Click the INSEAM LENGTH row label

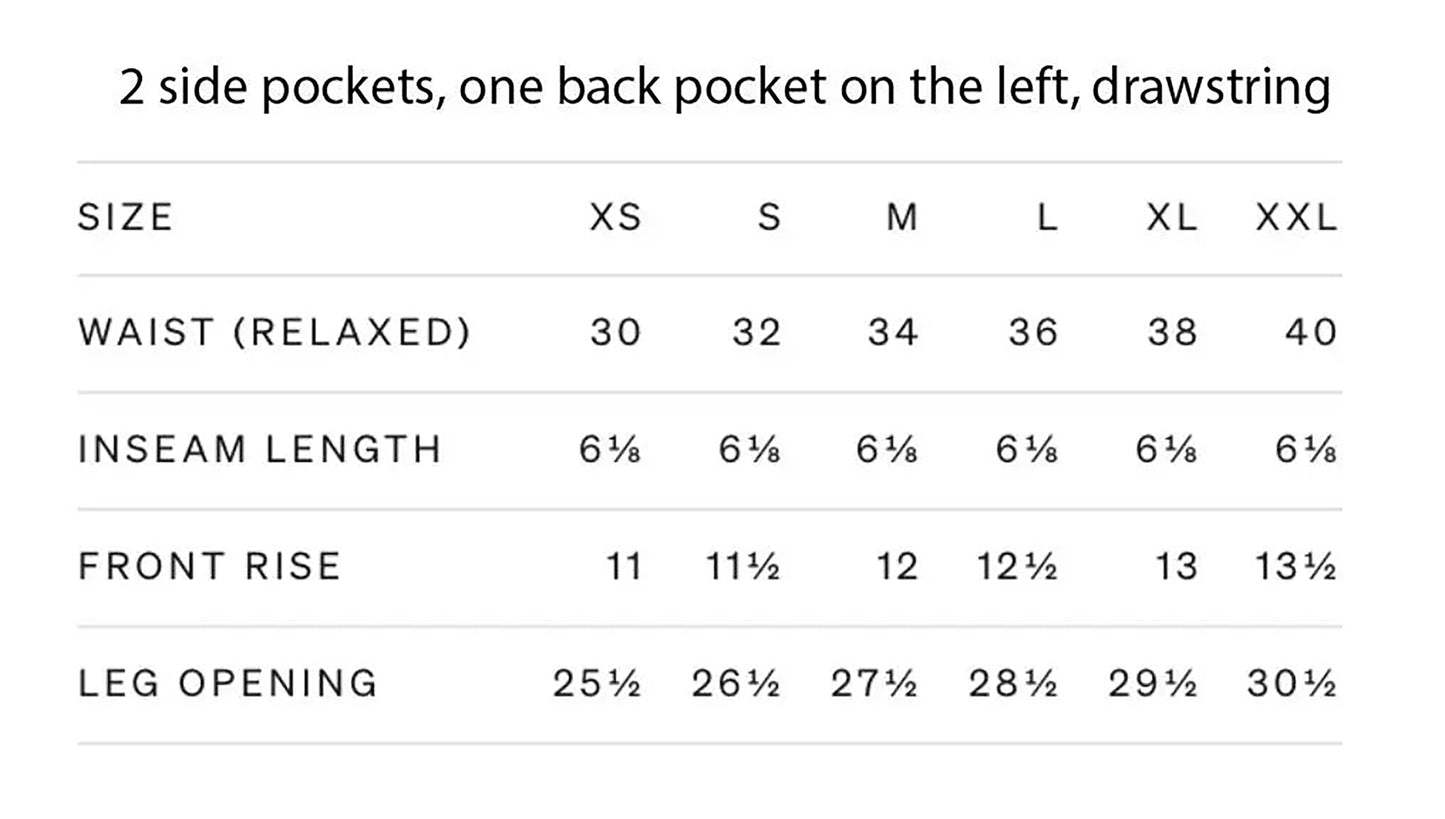[x=260, y=449]
